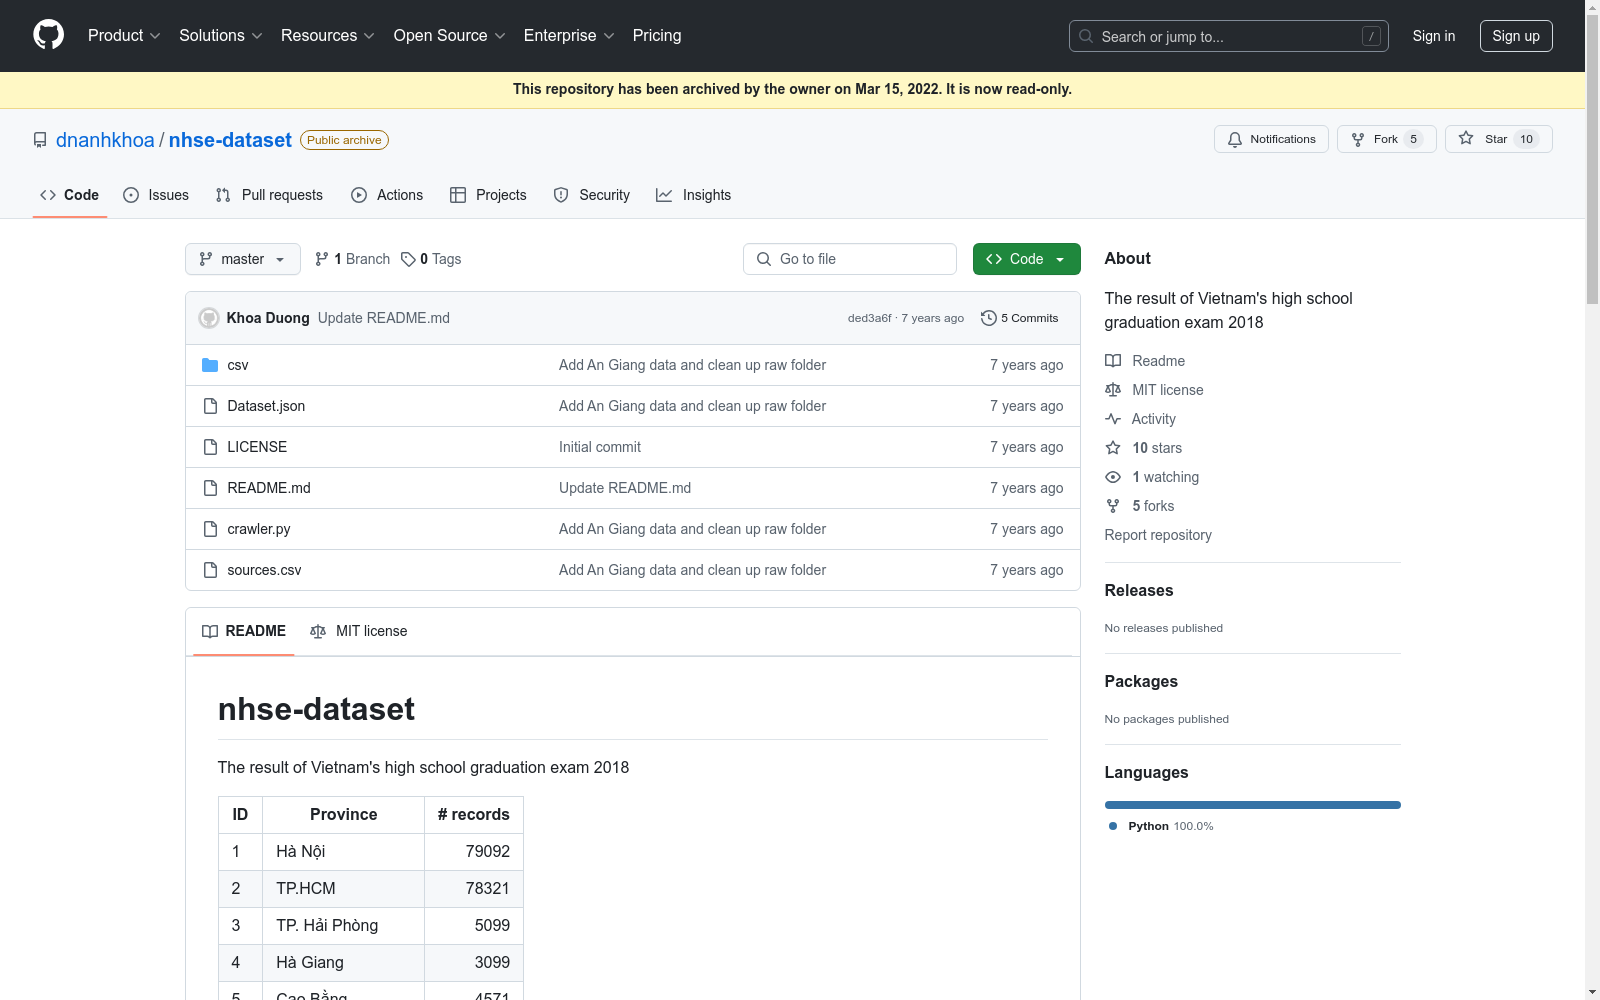The image size is (1600, 1000).
Task: Open the Security tab
Action: (592, 195)
